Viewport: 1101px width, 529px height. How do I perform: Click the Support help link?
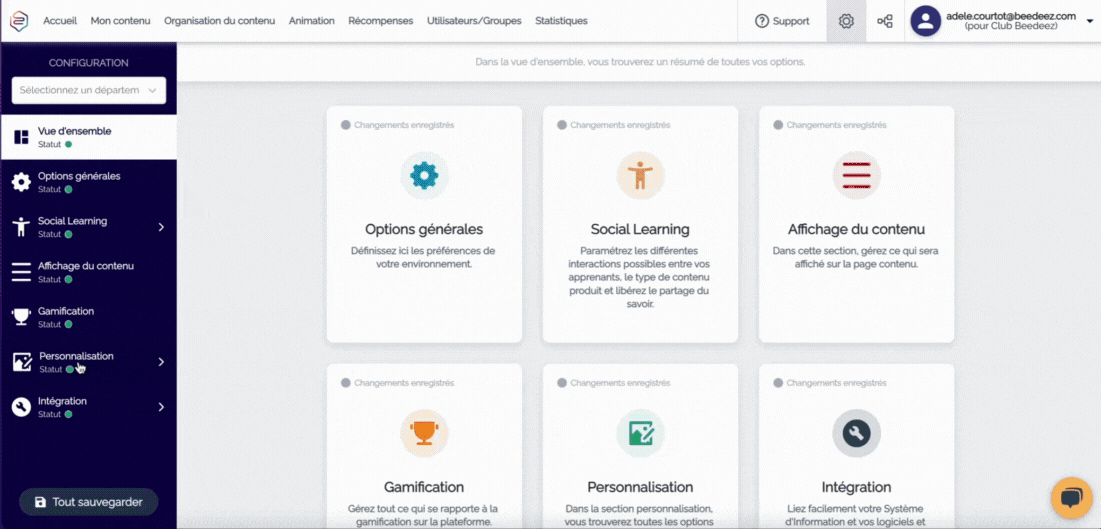[782, 21]
